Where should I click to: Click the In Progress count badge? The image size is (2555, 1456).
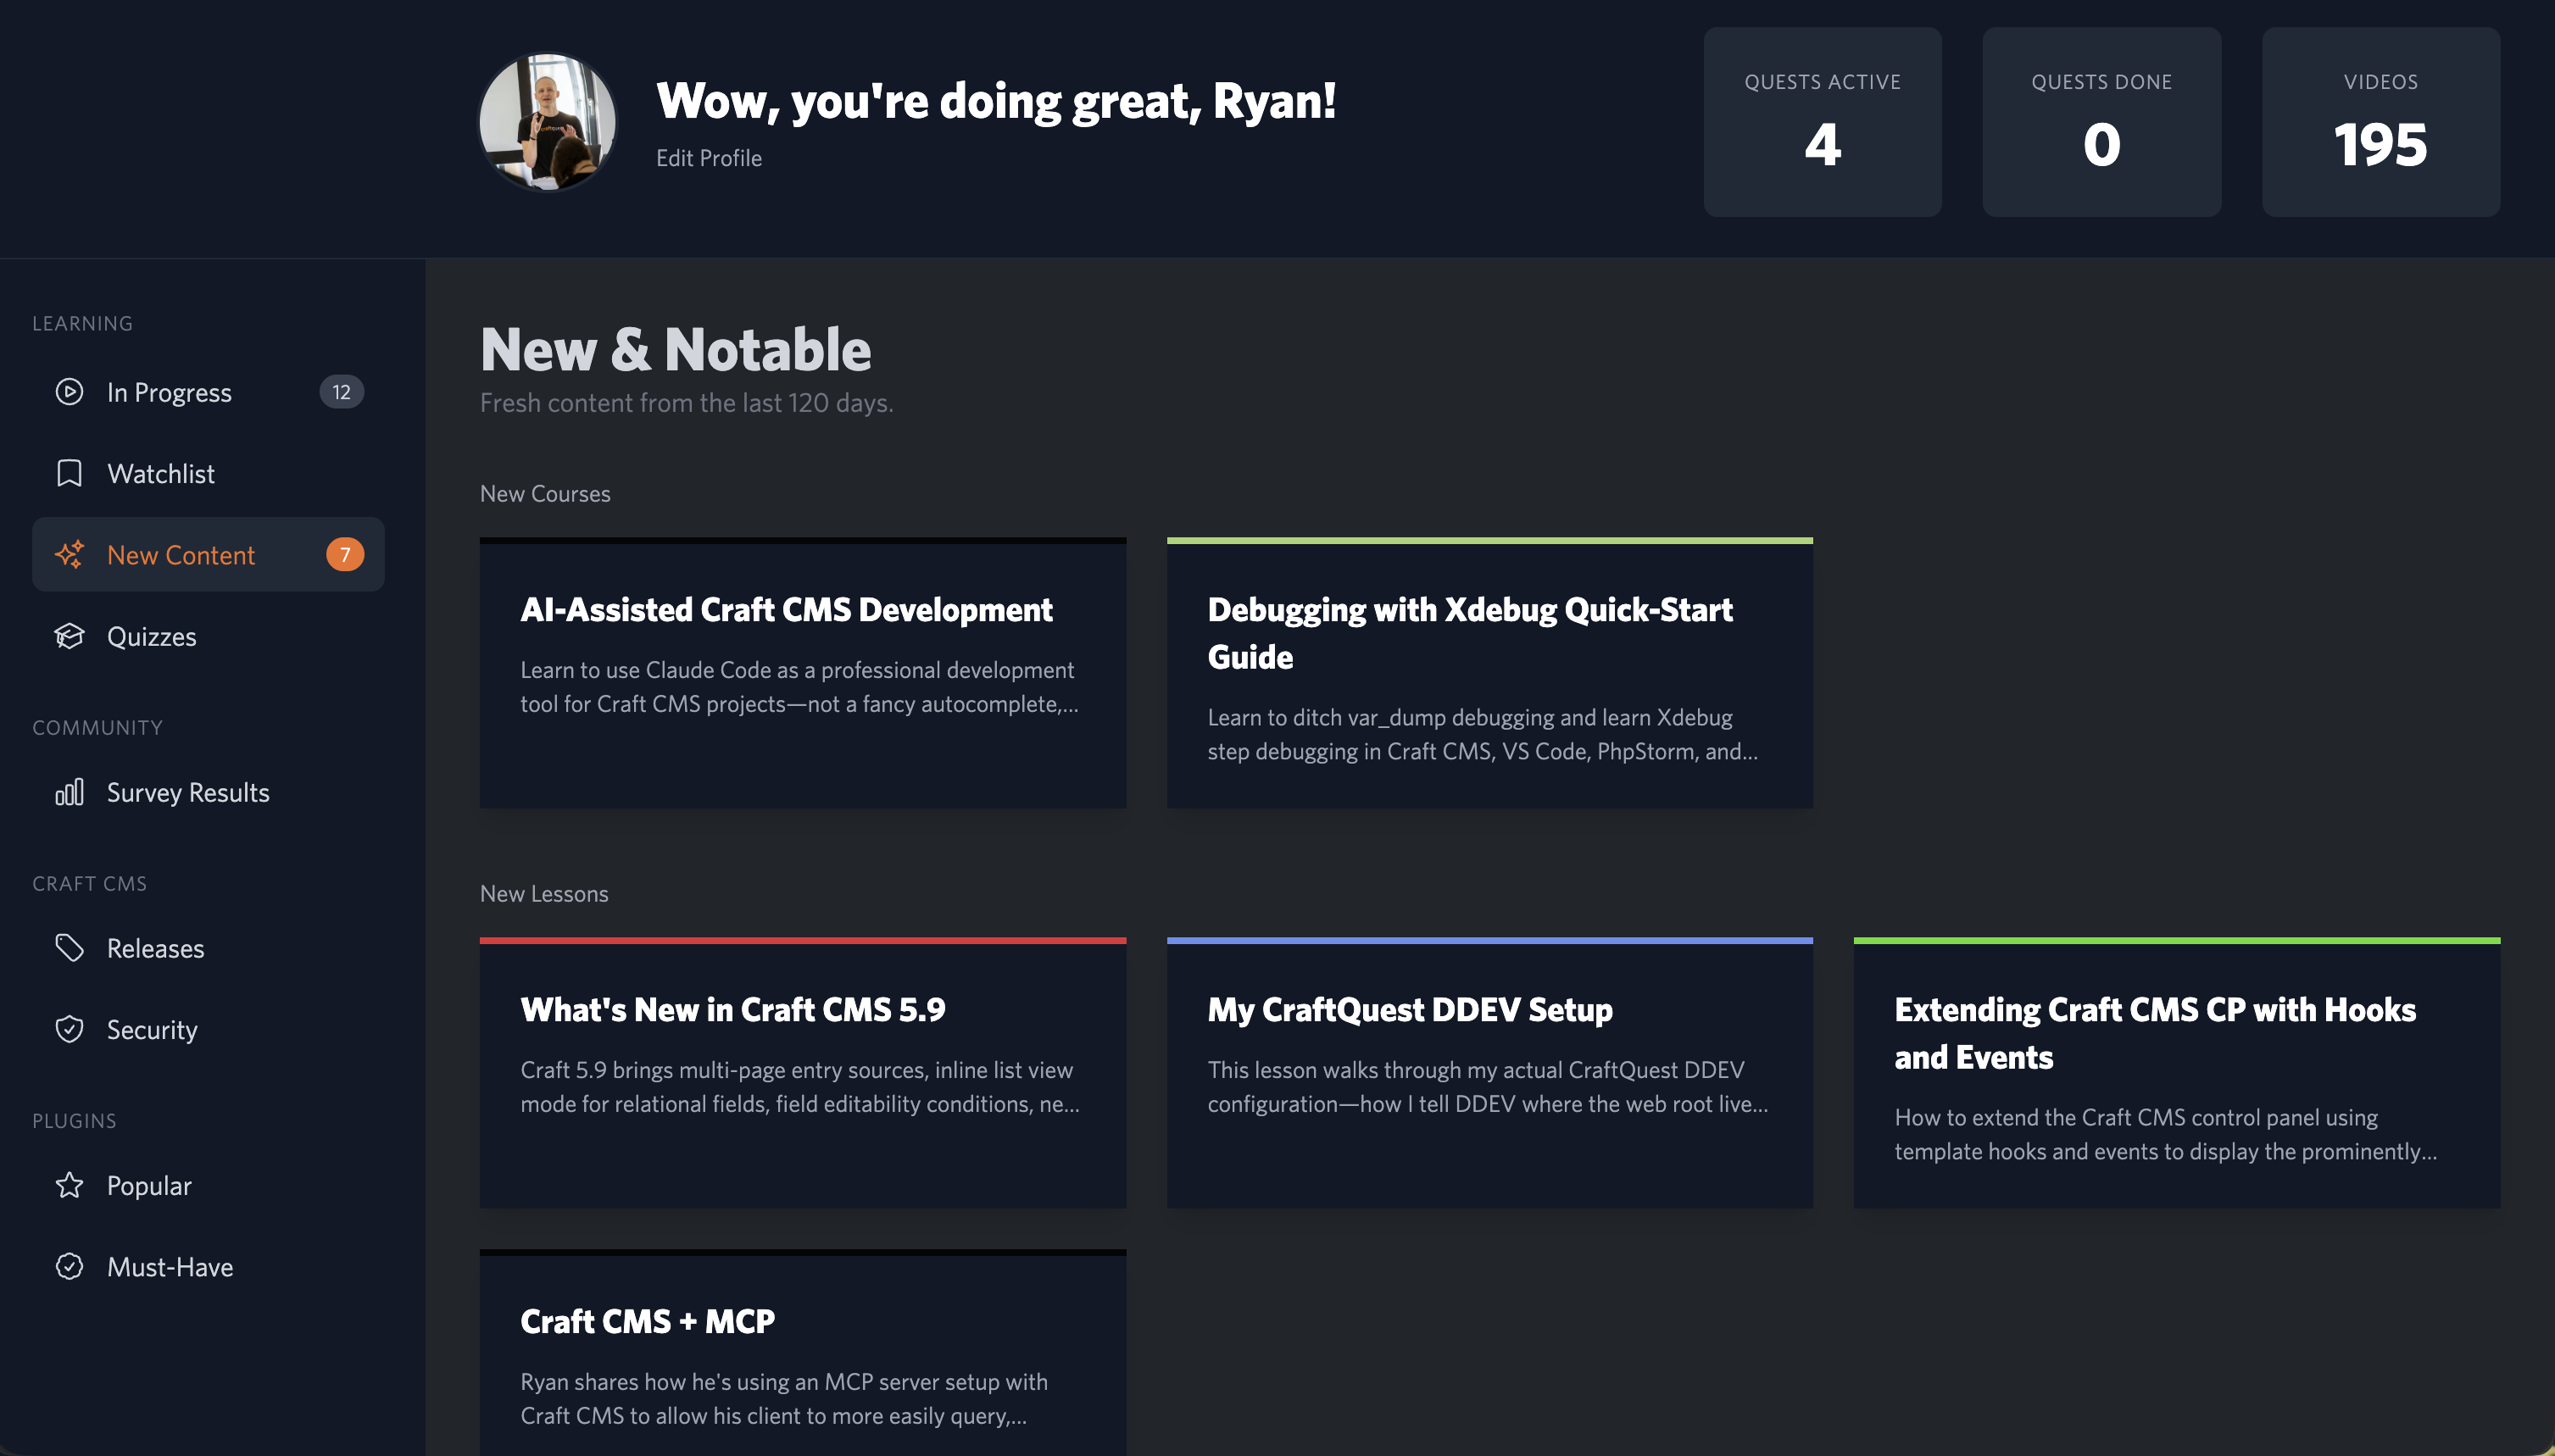point(341,392)
